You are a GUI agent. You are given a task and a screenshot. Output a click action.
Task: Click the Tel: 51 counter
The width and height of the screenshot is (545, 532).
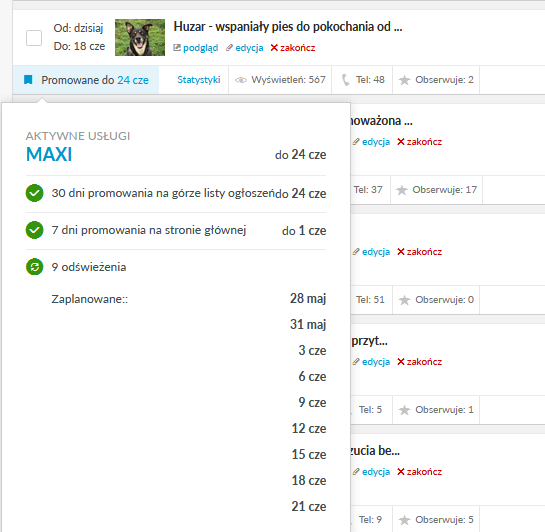pyautogui.click(x=370, y=300)
